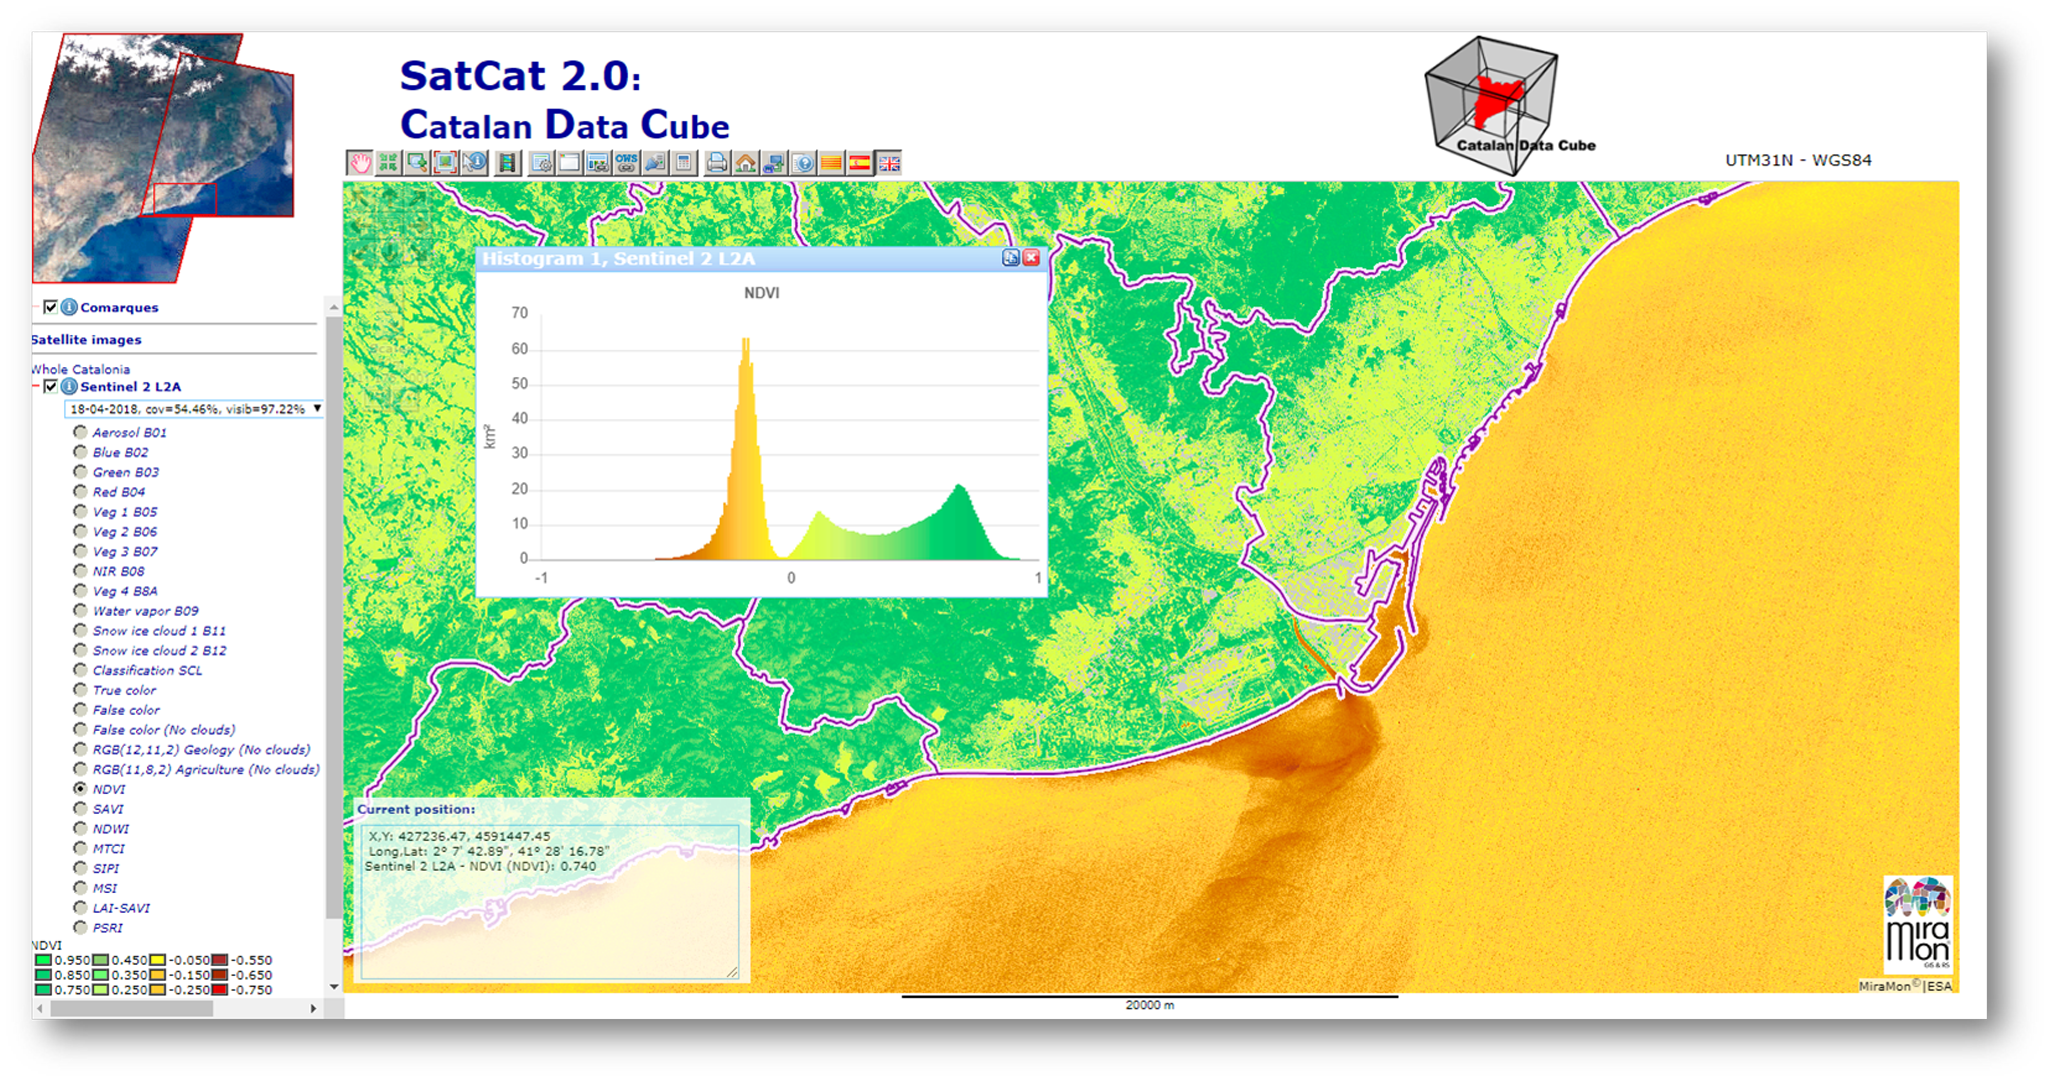
Task: Select the Aerosol B01 radio button
Action: pos(80,432)
